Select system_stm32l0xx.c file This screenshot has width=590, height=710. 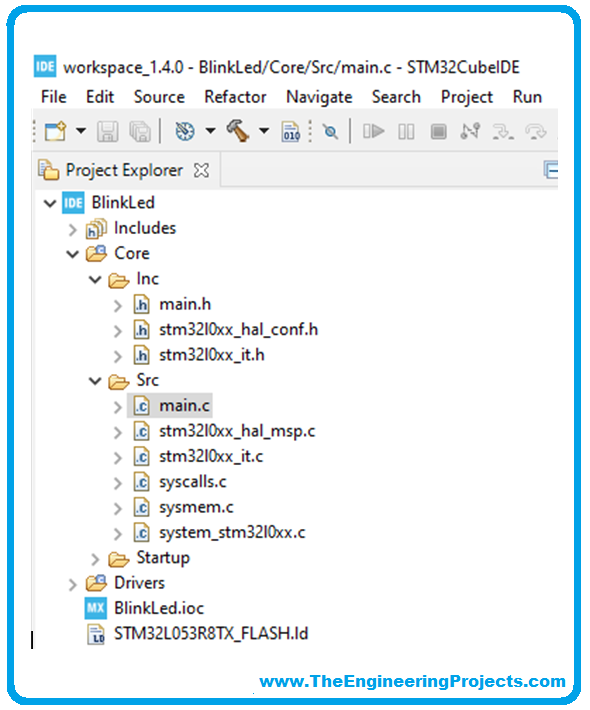tap(232, 533)
